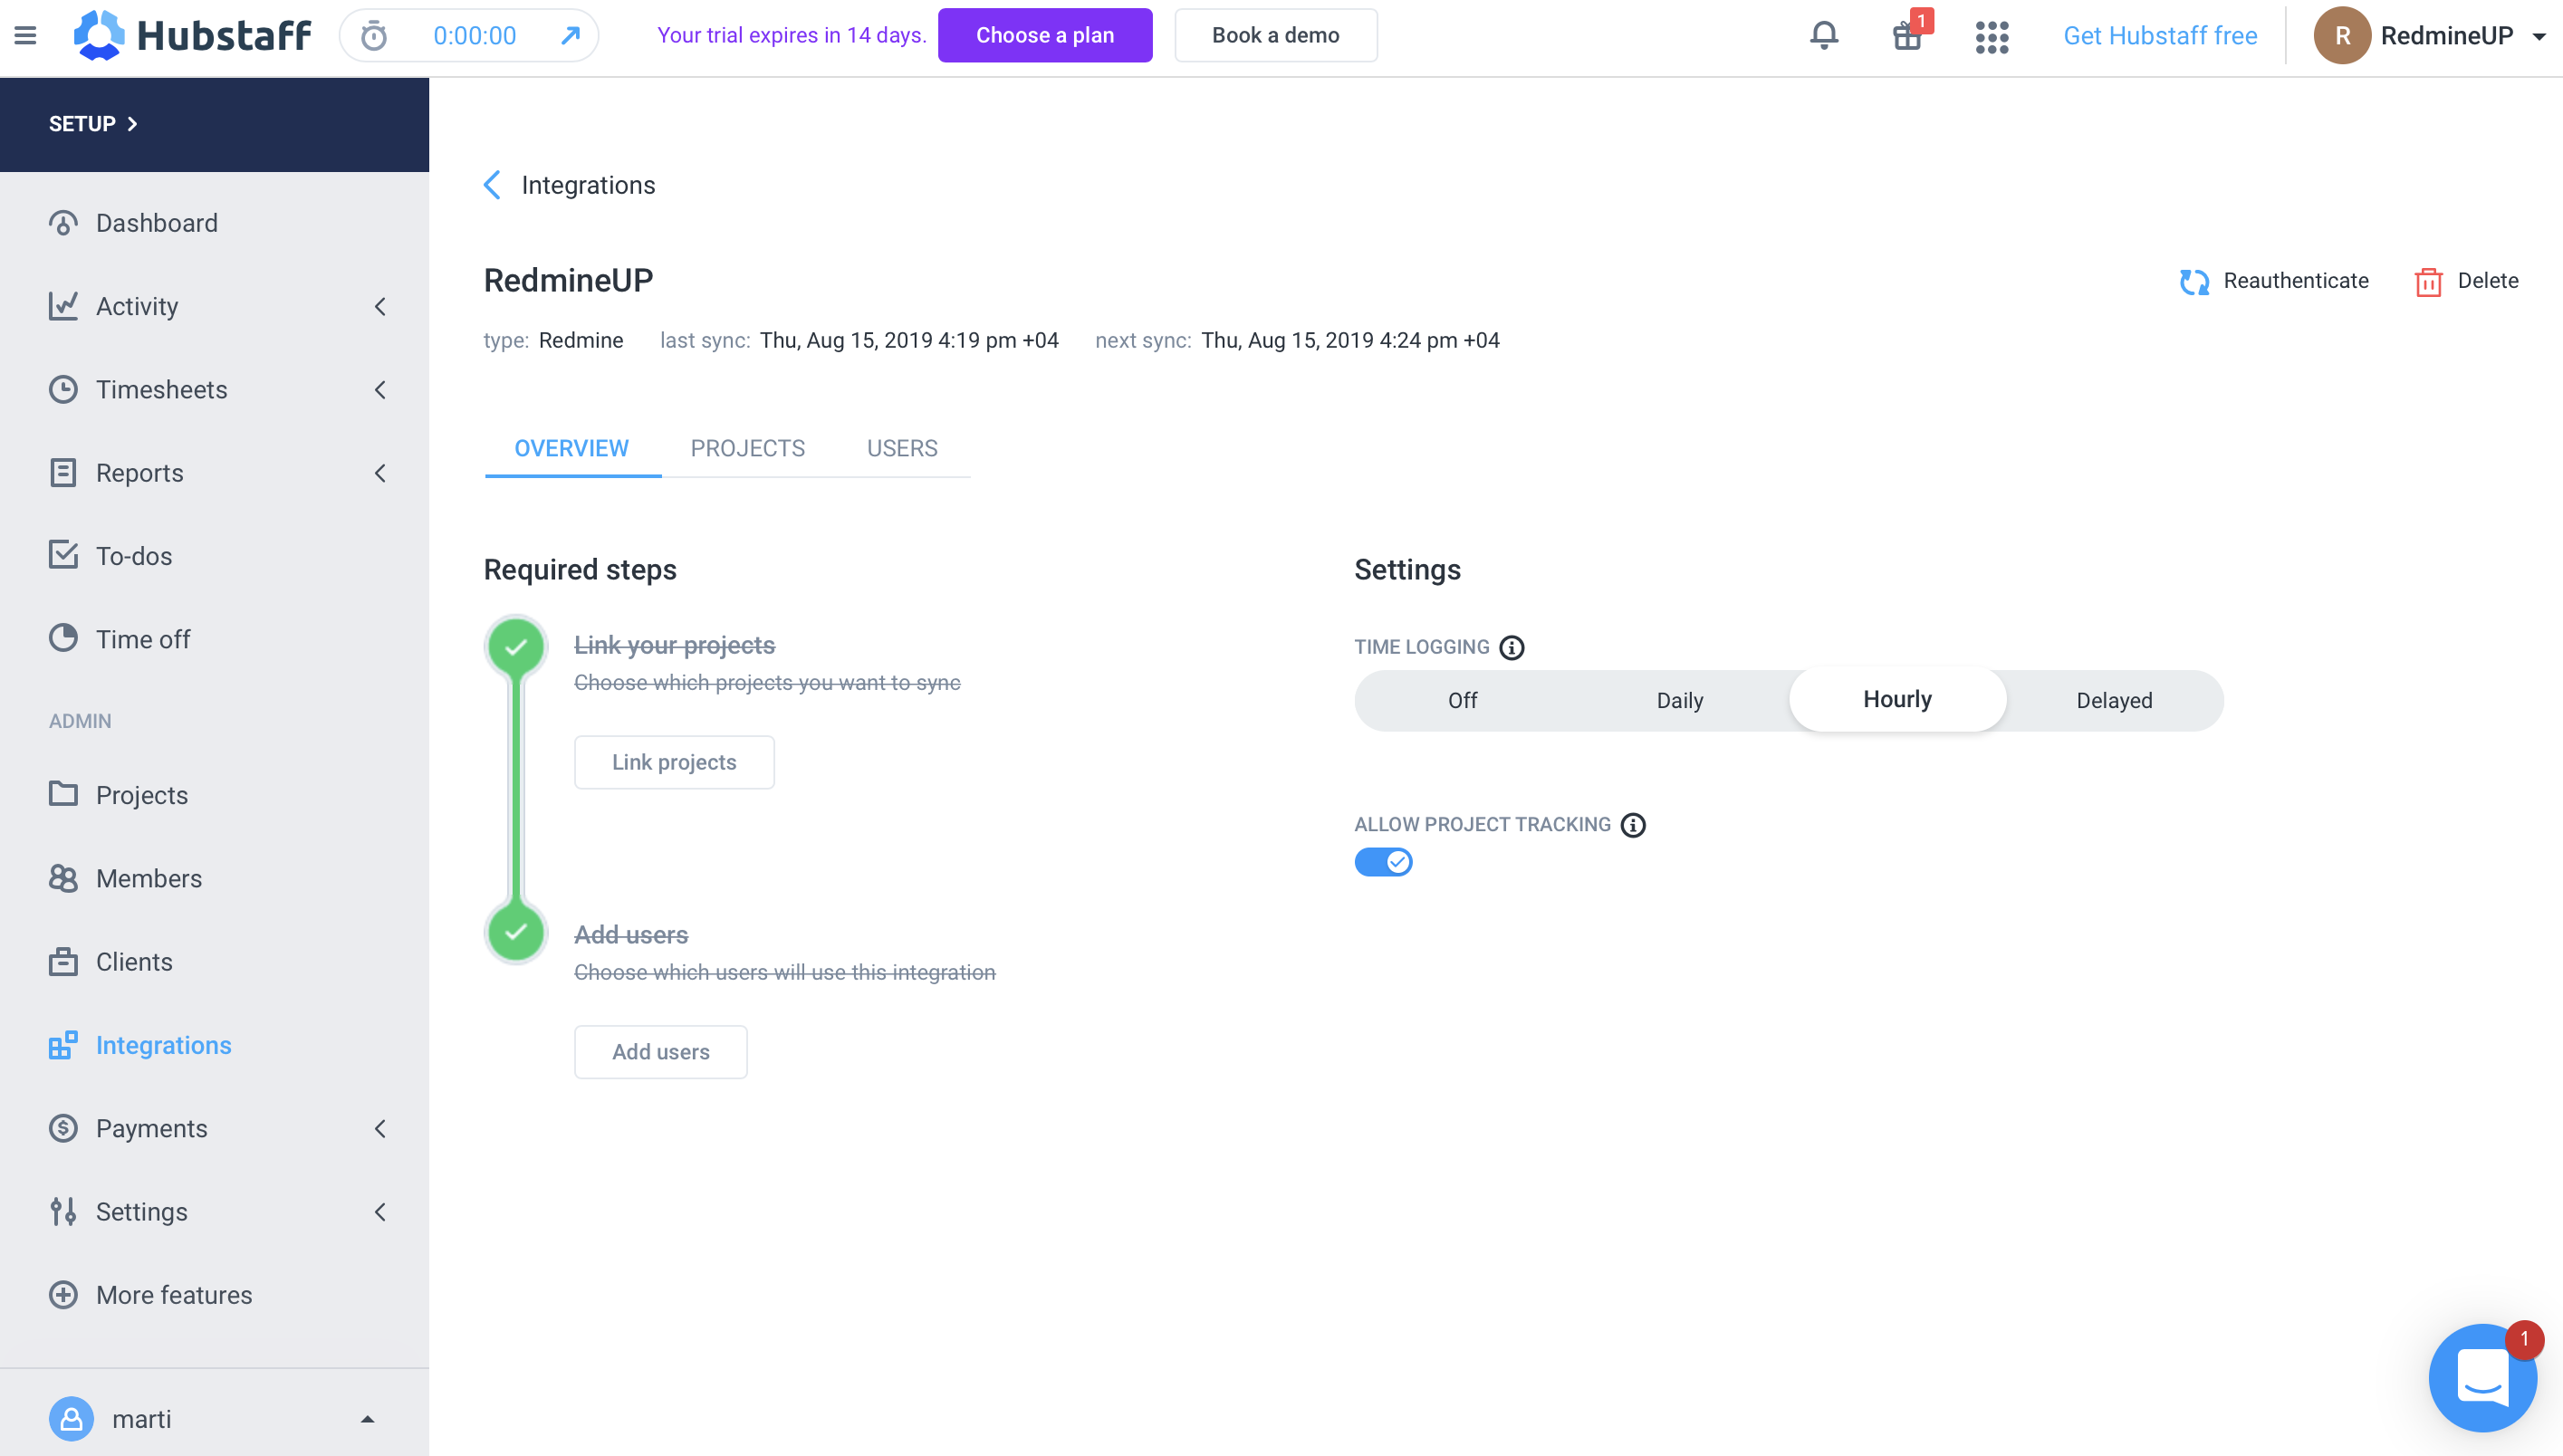Click the Reauthenticate icon button
Image resolution: width=2563 pixels, height=1456 pixels.
(x=2195, y=280)
